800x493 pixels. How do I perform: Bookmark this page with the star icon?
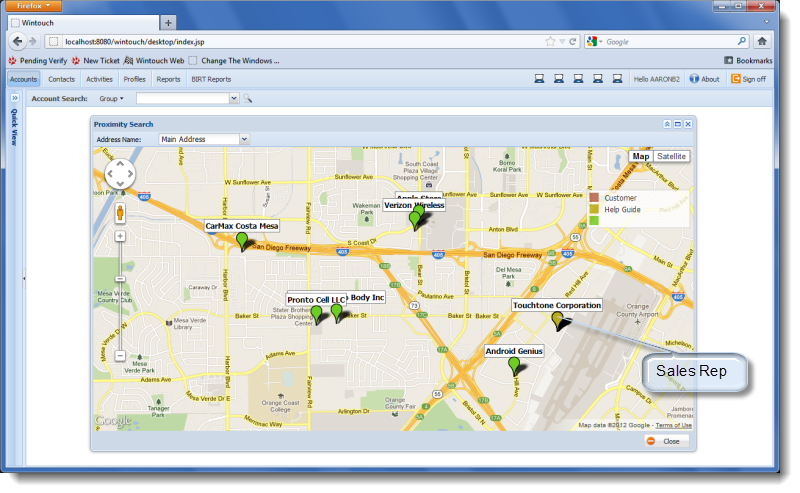pos(550,42)
